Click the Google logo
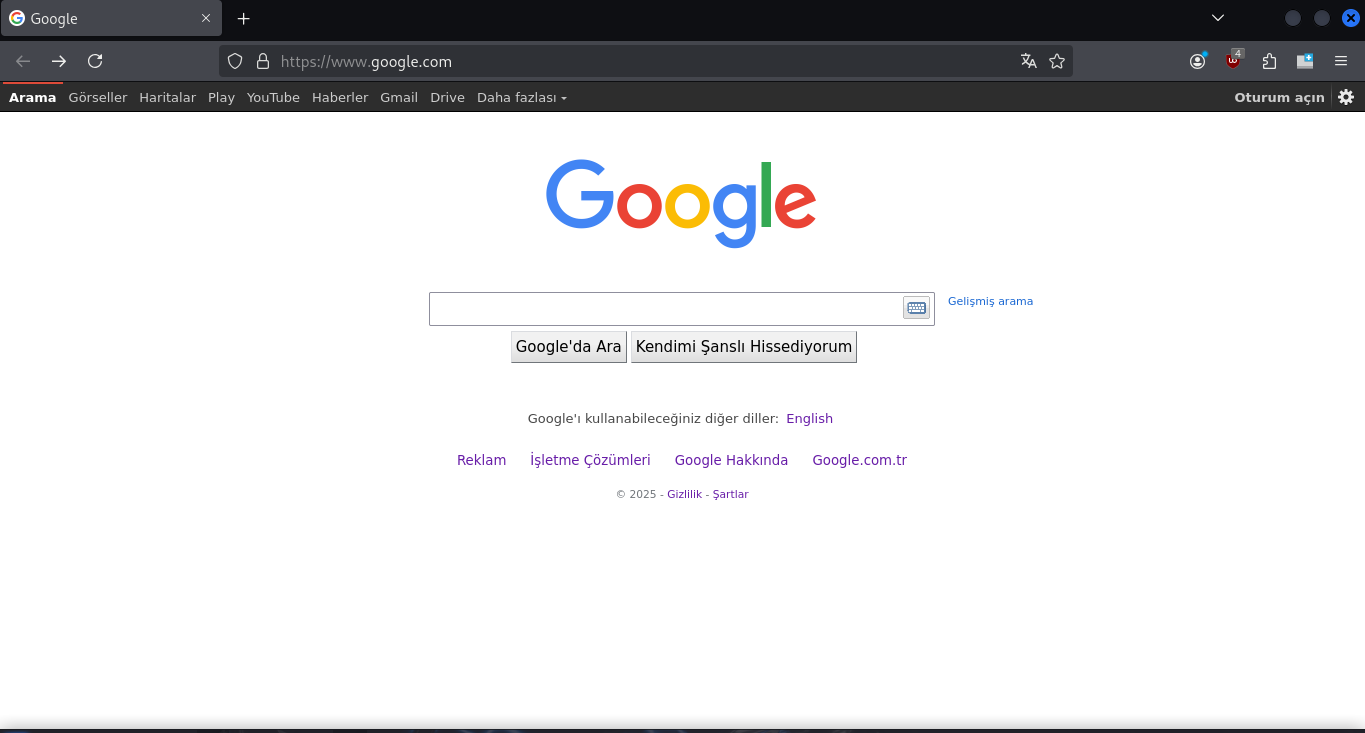 (681, 203)
